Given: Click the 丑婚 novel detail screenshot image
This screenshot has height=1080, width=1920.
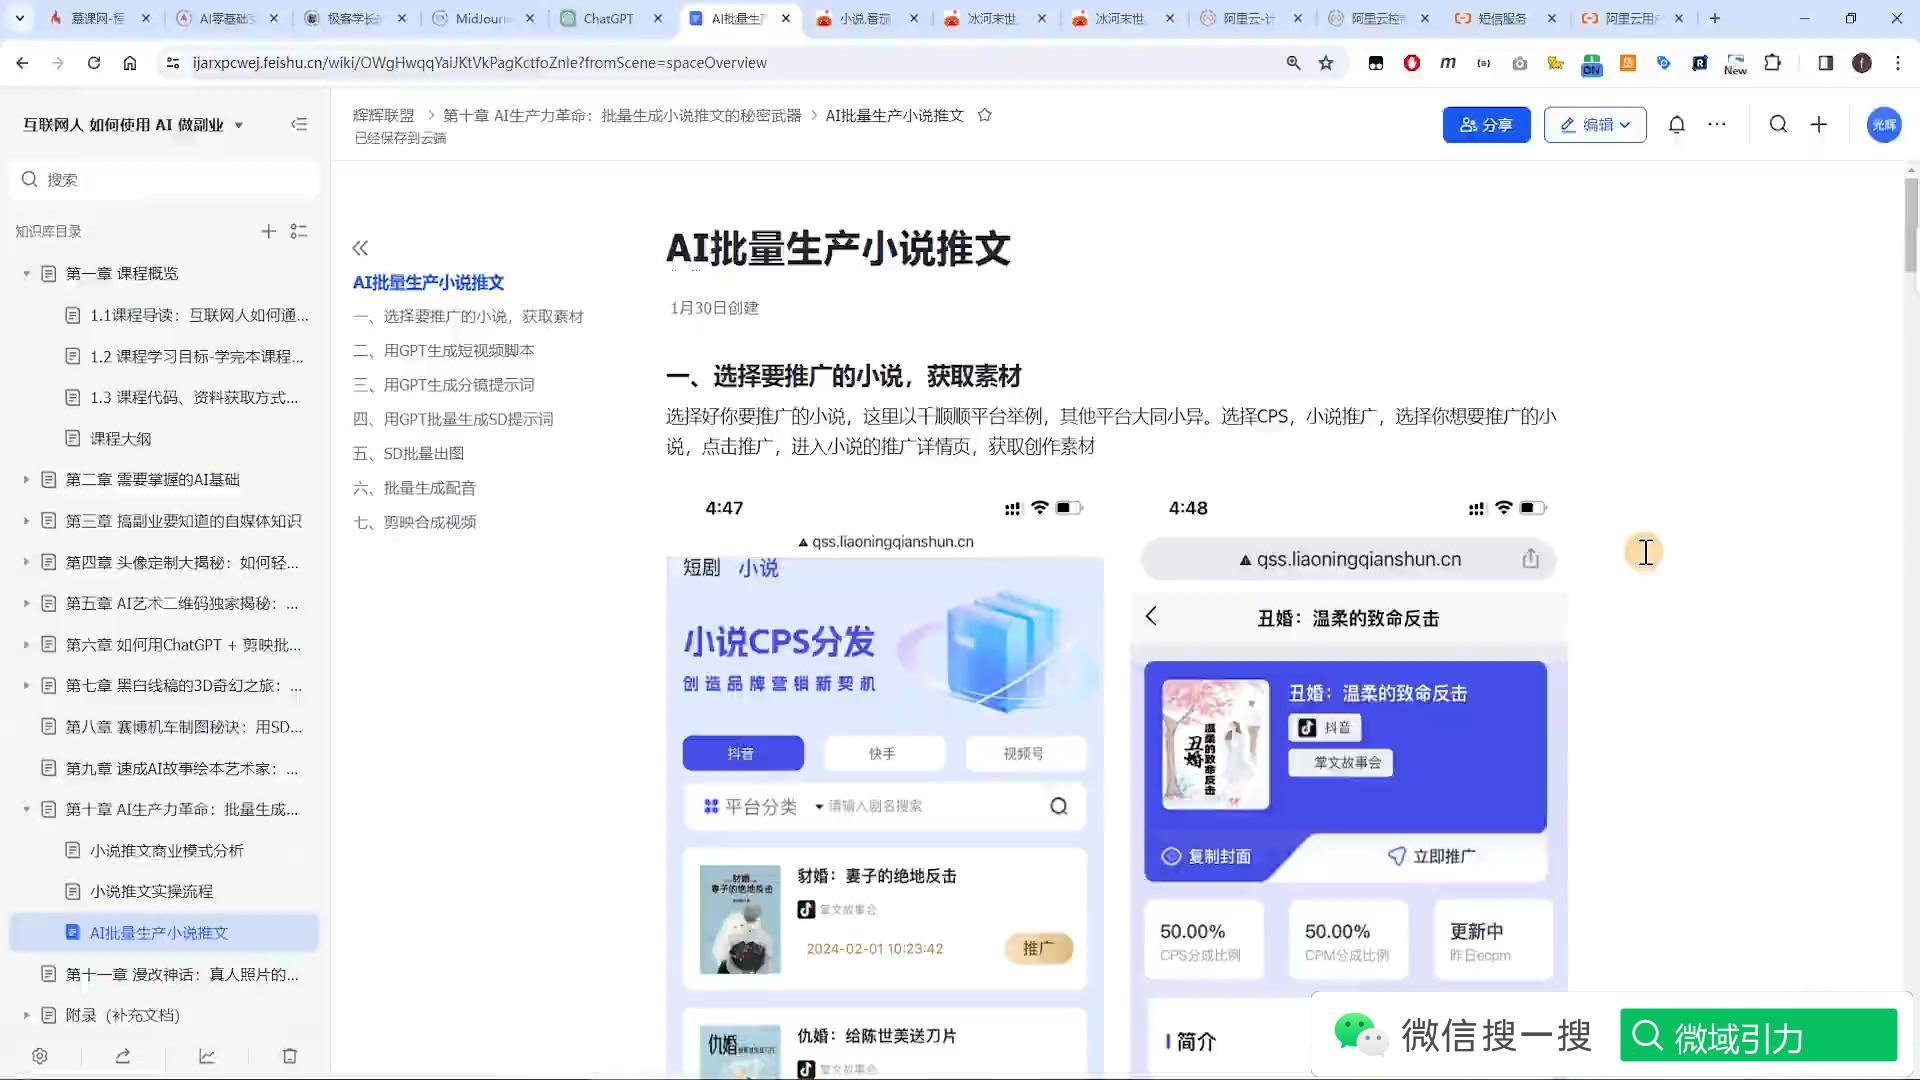Looking at the screenshot, I should click(1349, 785).
